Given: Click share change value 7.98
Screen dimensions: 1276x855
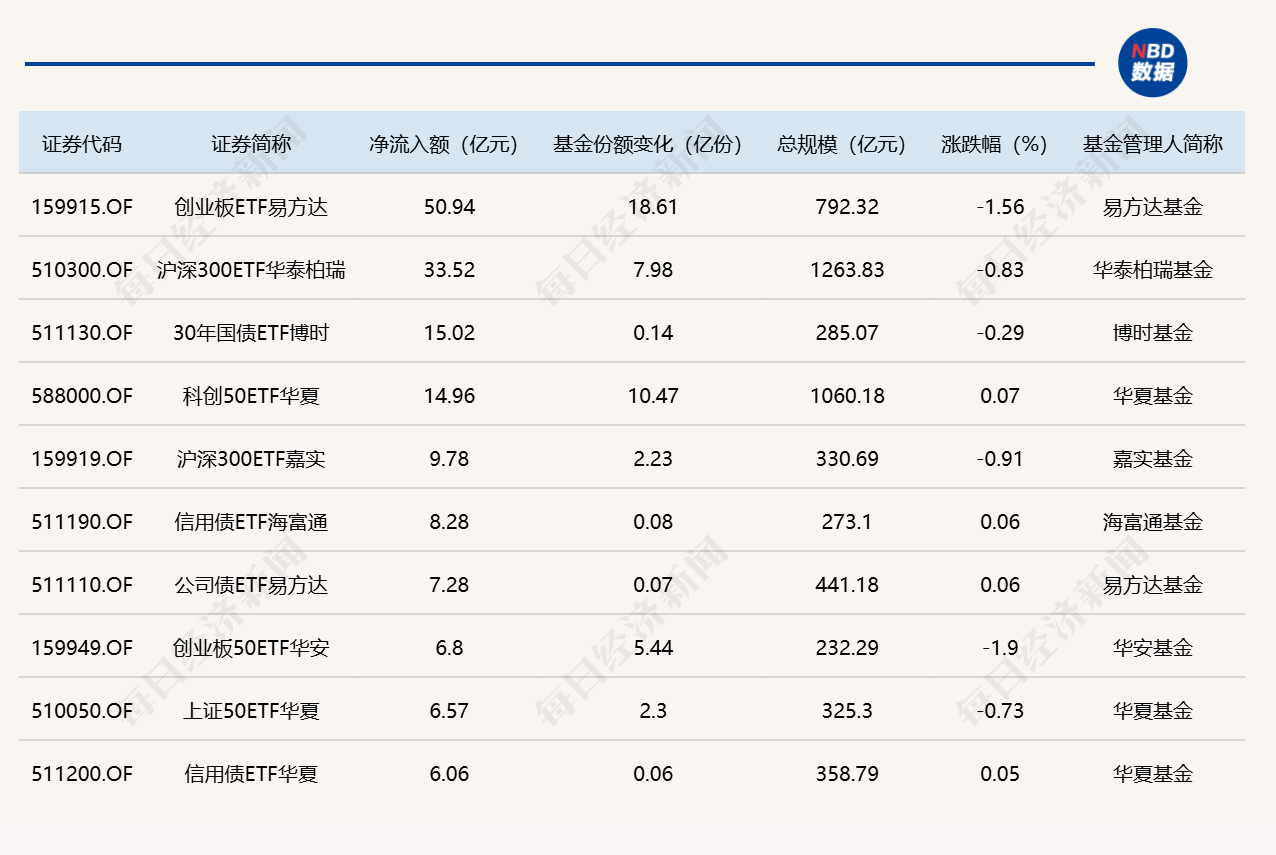Looking at the screenshot, I should pos(653,270).
